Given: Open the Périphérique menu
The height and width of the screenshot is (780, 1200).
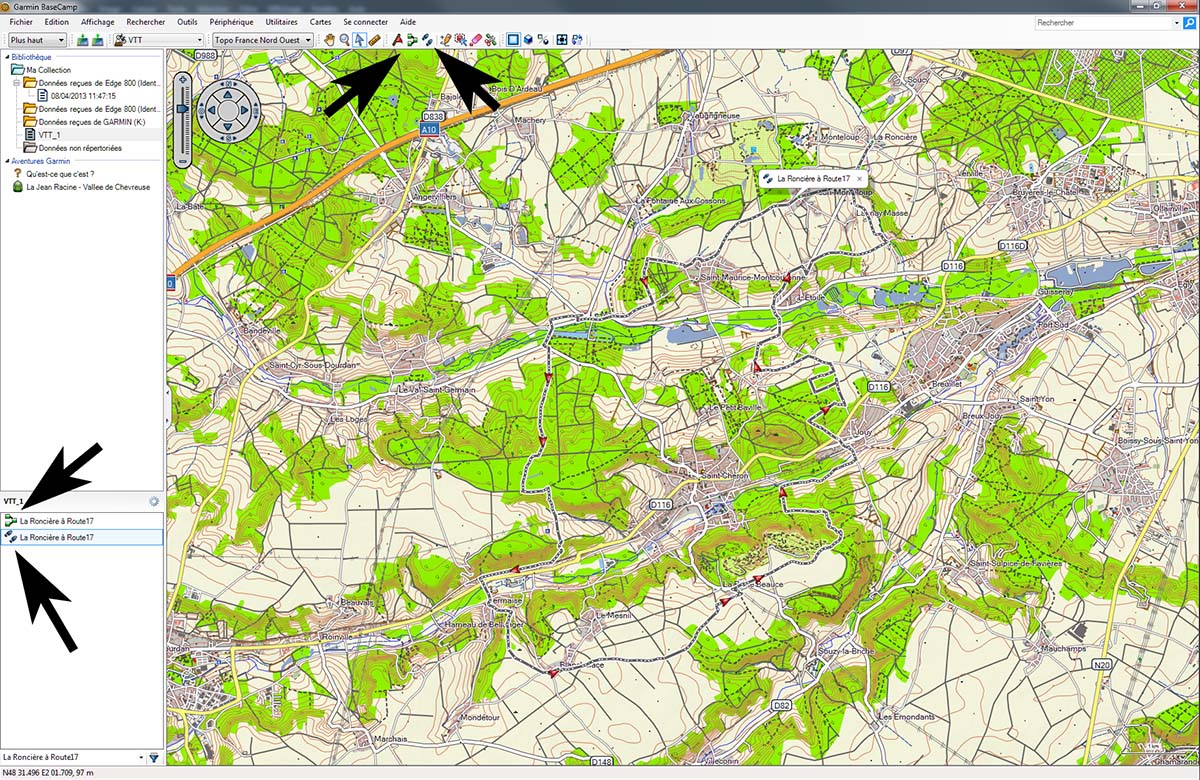Looking at the screenshot, I should 232,22.
